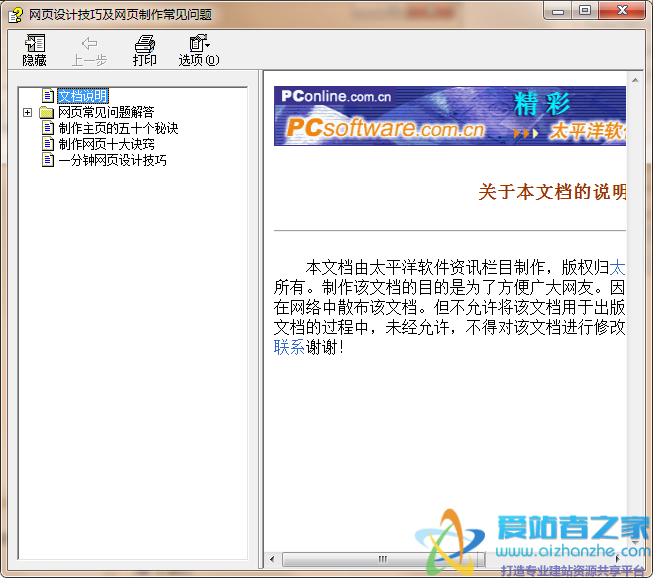Open the 一分钟网页设计技巧 topic
Image resolution: width=653 pixels, height=578 pixels.
click(x=112, y=160)
